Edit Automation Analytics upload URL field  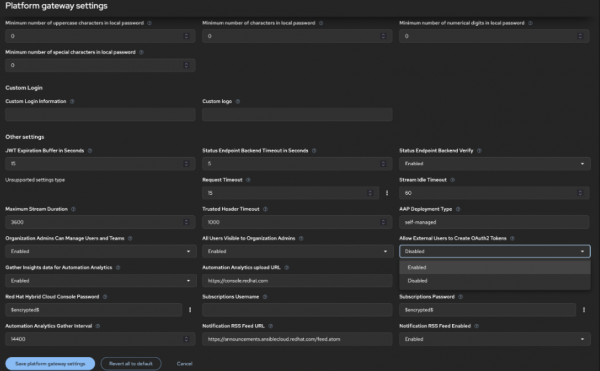297,281
